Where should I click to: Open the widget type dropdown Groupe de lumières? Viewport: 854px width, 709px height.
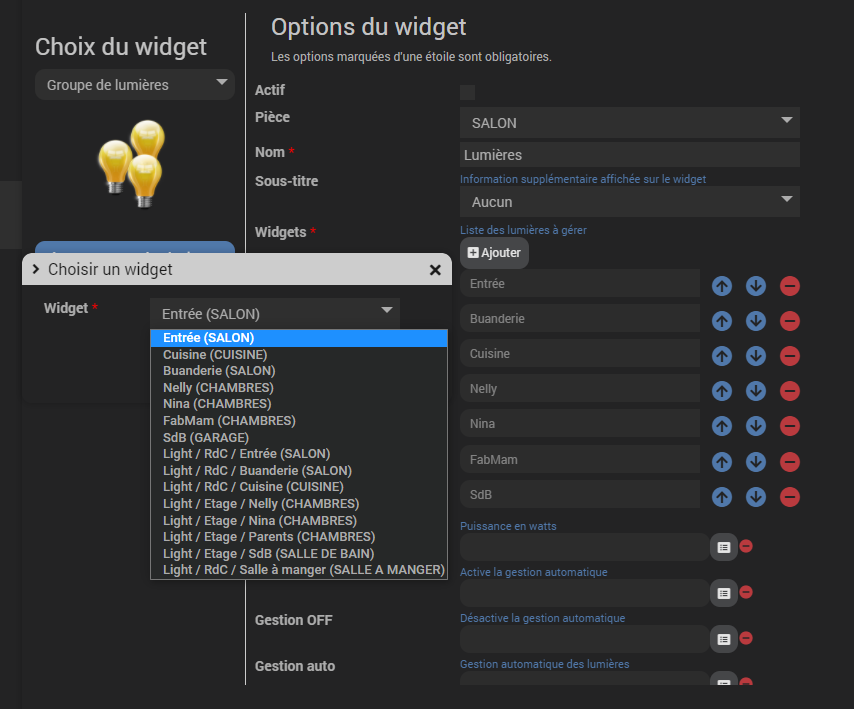[134, 85]
